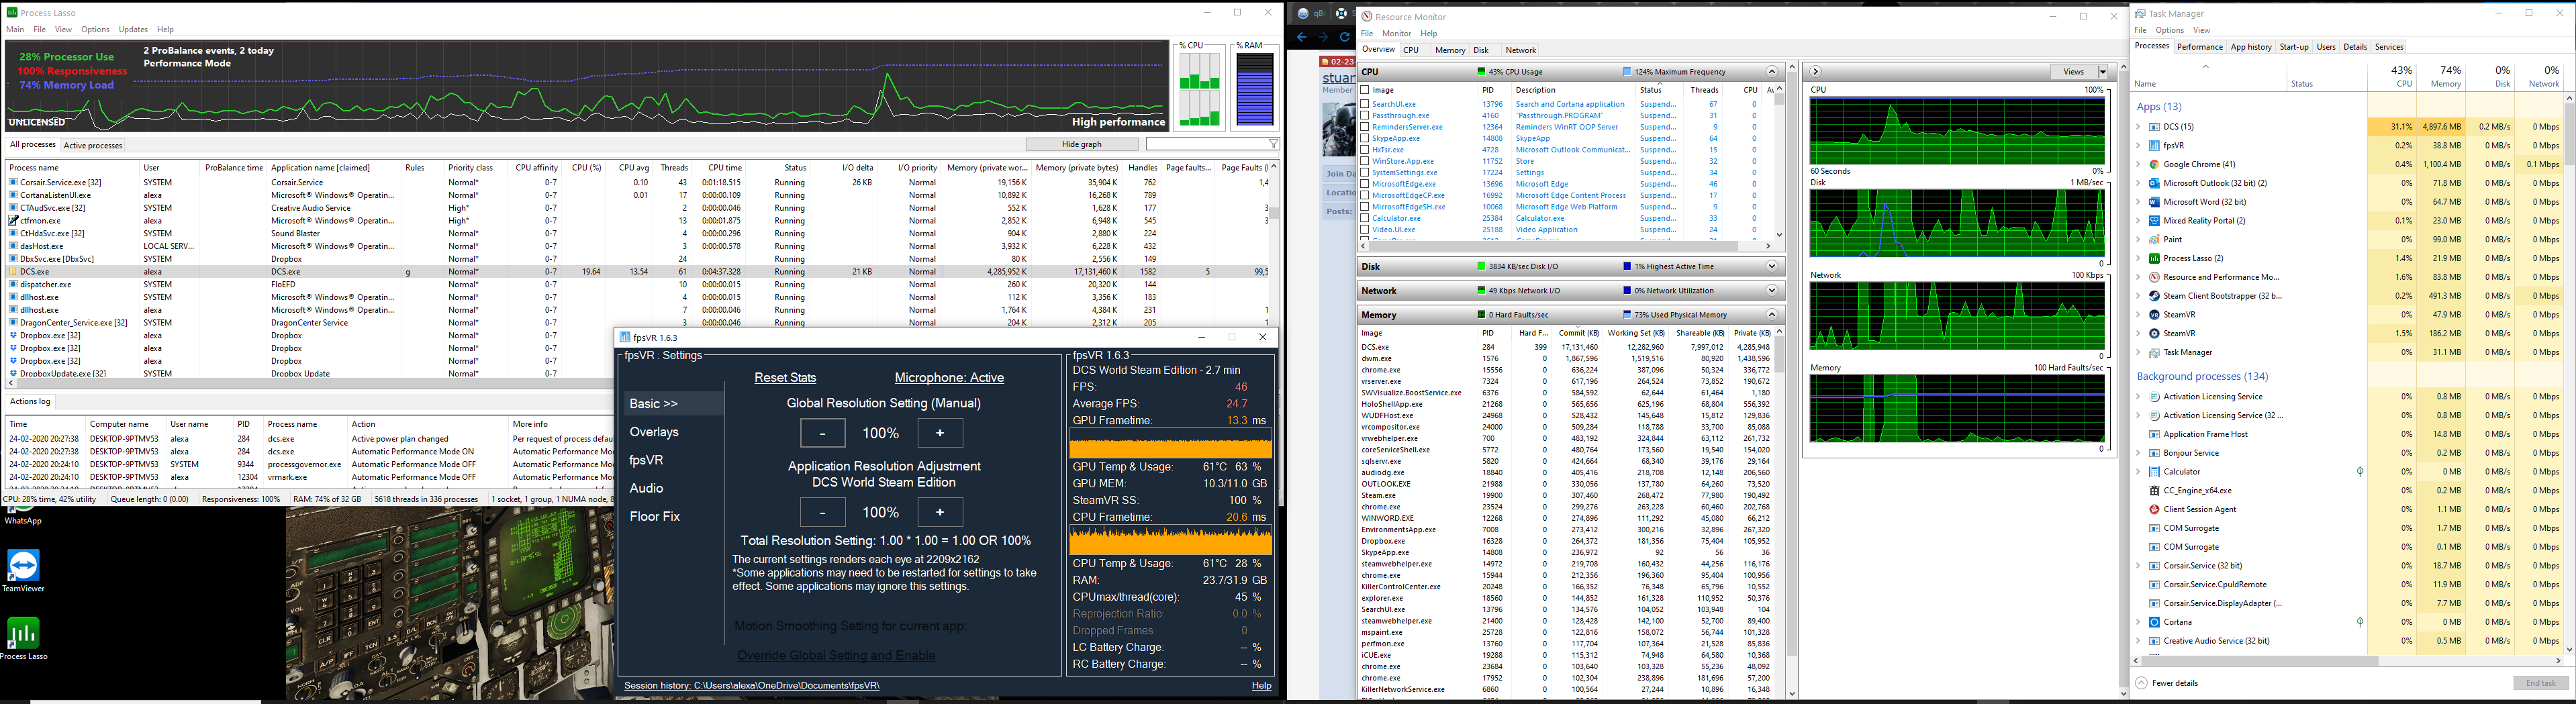This screenshot has height=704, width=2576.
Task: Click Hide graph button in Process Lasso
Action: (x=1081, y=144)
